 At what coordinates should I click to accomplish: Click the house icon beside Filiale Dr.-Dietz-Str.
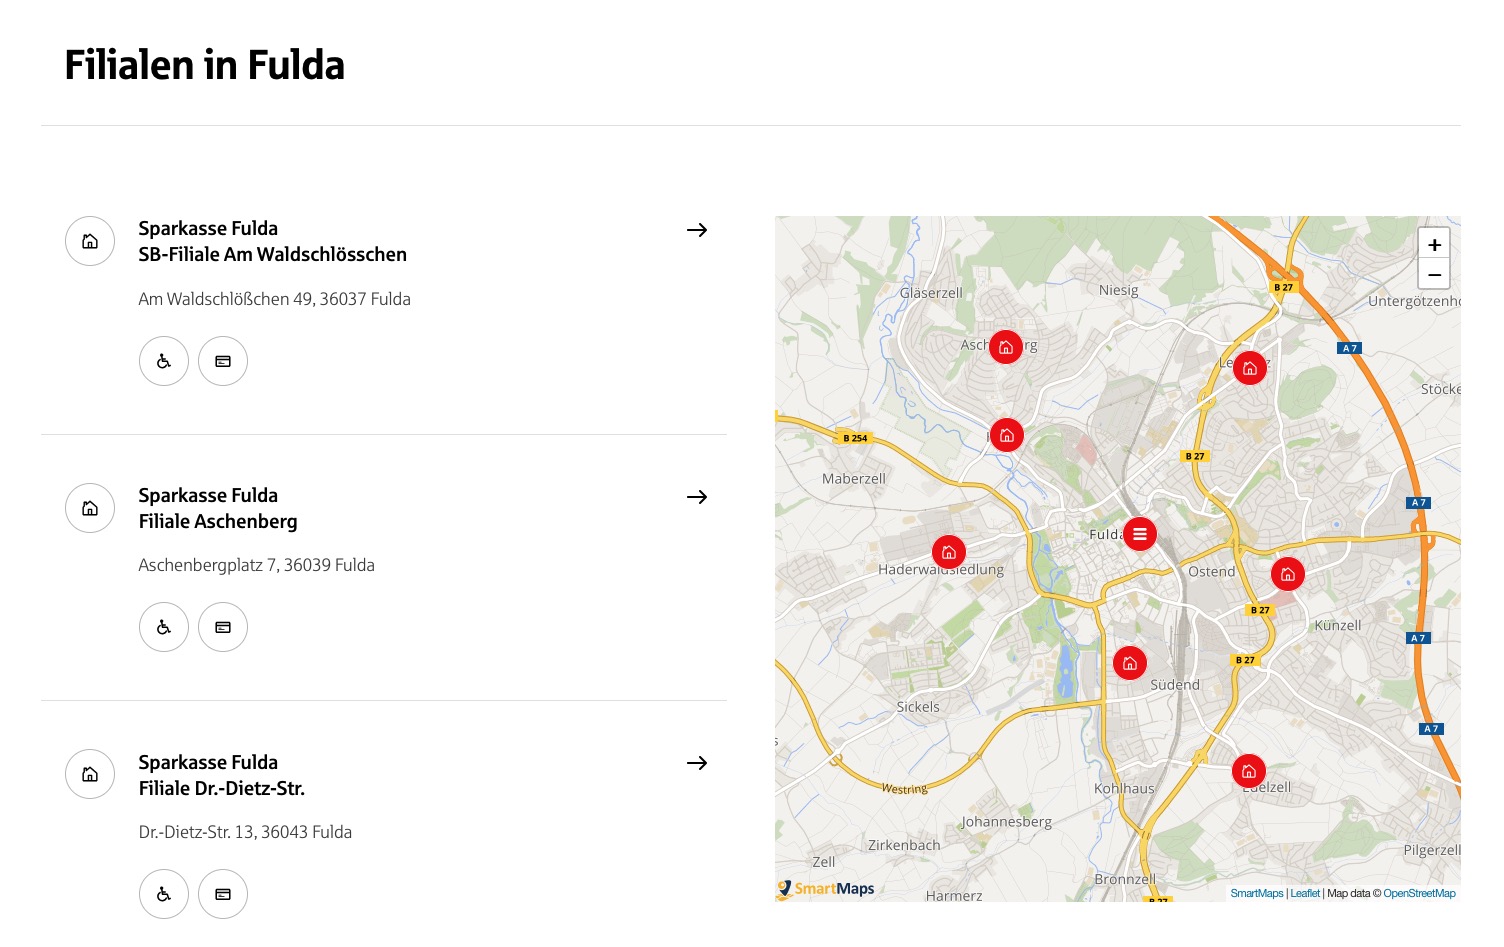point(90,774)
